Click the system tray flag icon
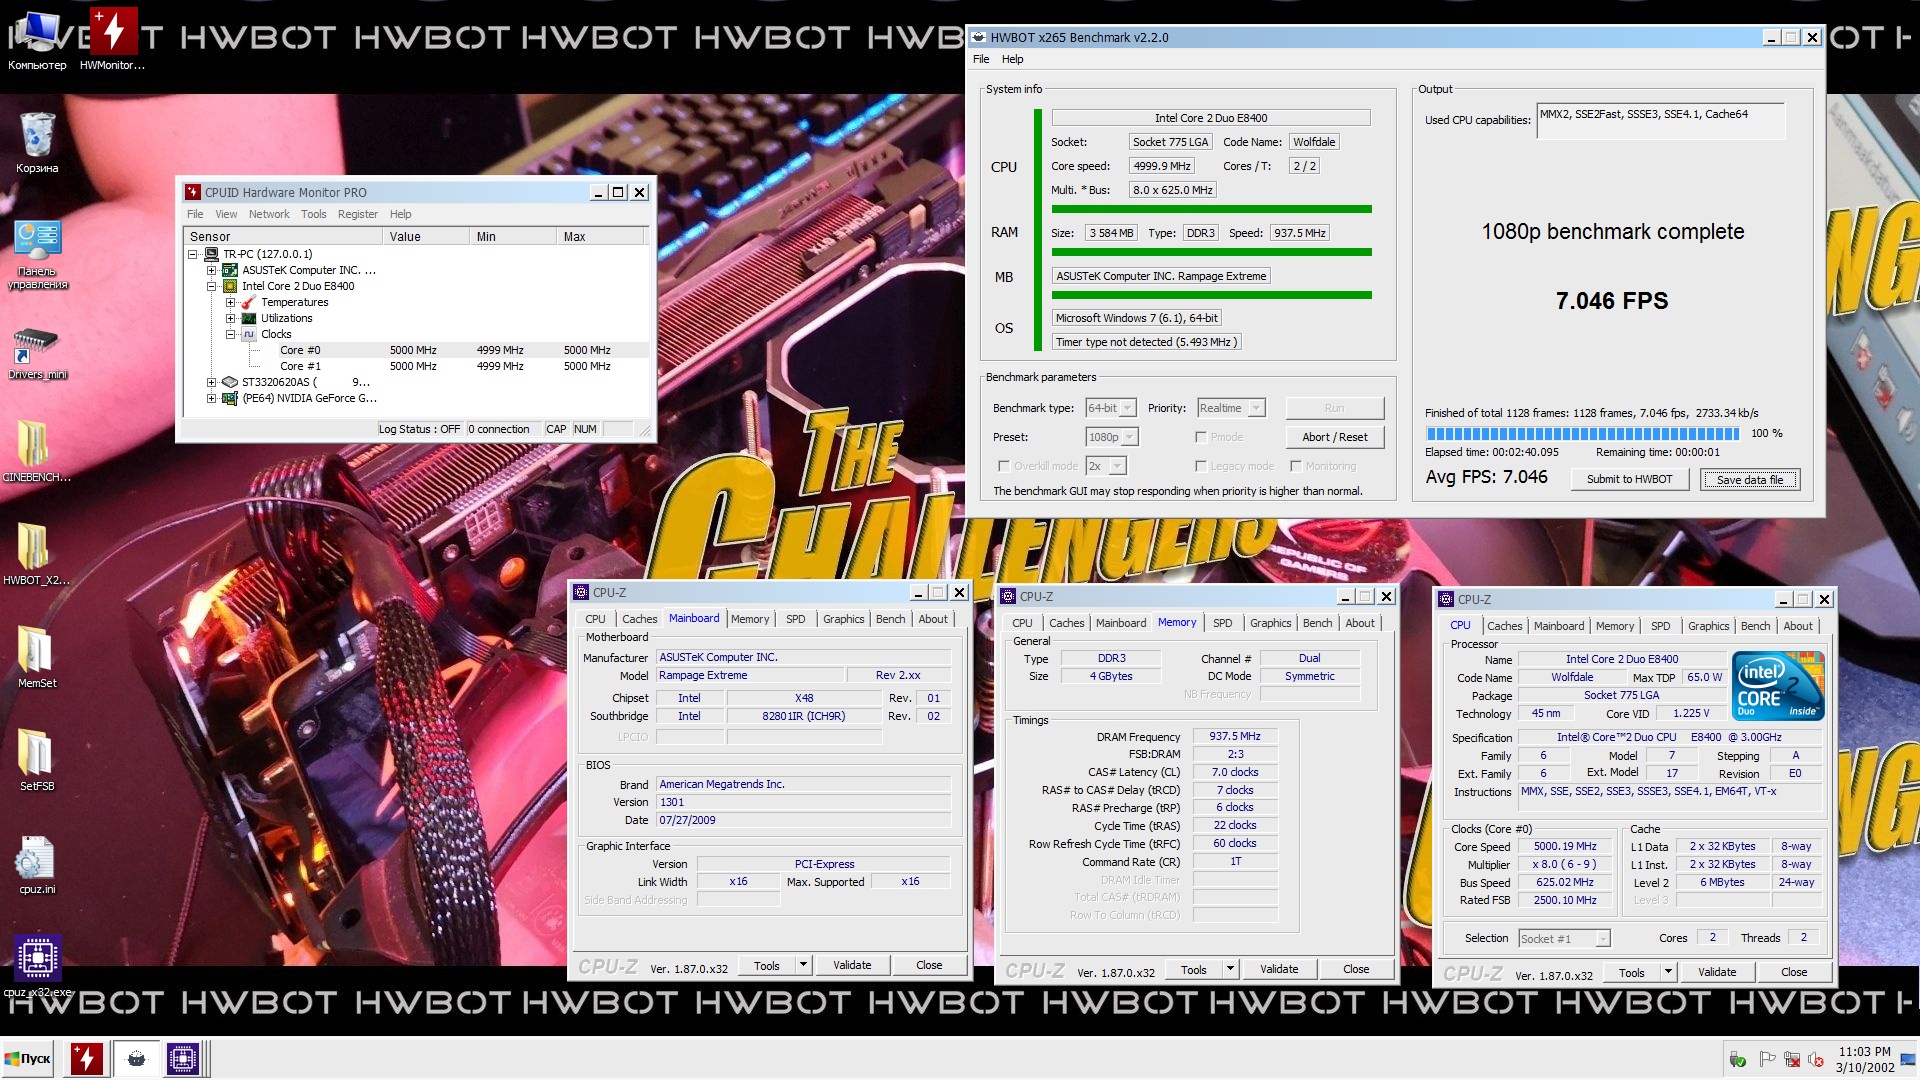 click(x=1767, y=1060)
